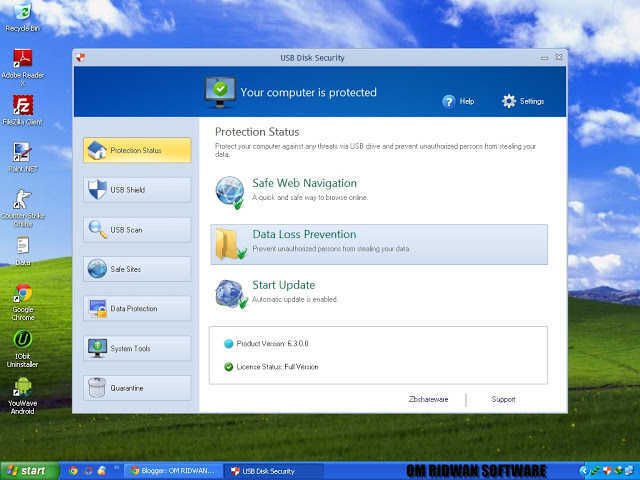640x480 pixels.
Task: Click 'Your computer is protected' banner text
Action: (308, 92)
